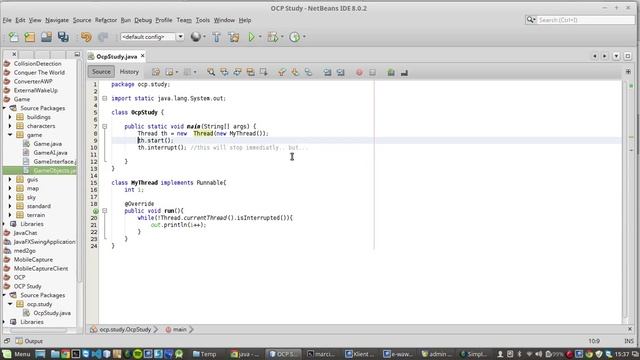Viewport: 640px width, 360px height.
Task: Click the ocp.study.OcpStudy breadcrumb
Action: click(x=125, y=329)
